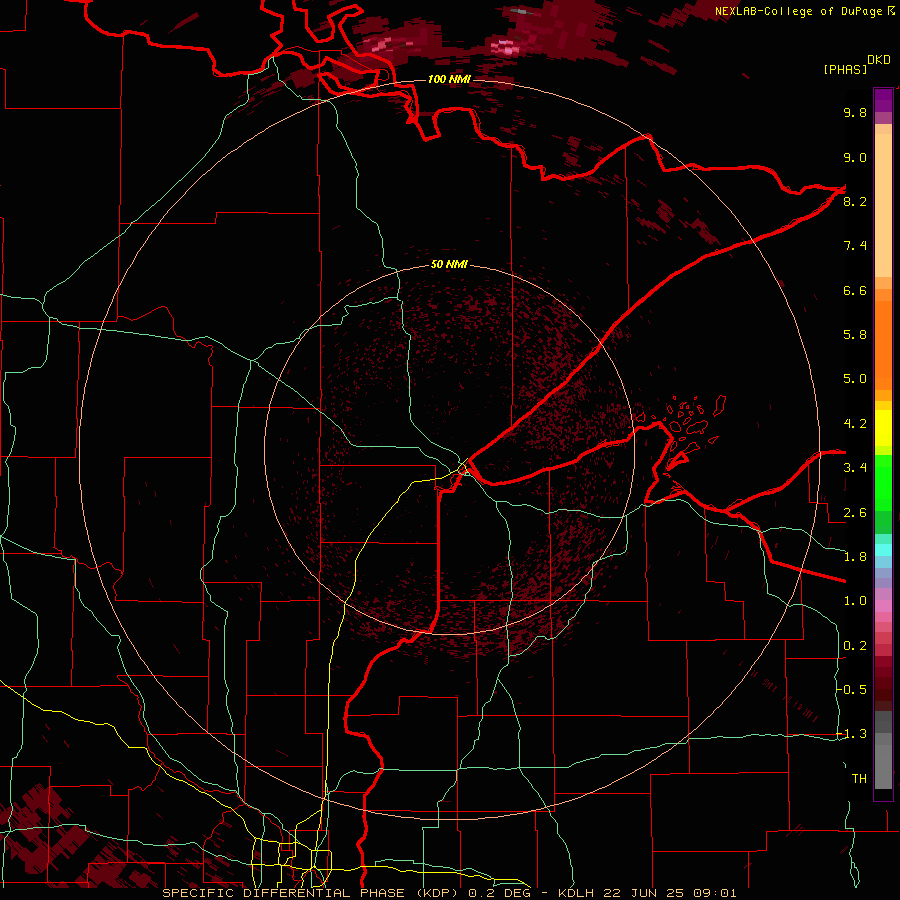Click the 50 NMI range ring label
This screenshot has height=900, width=900.
click(449, 264)
